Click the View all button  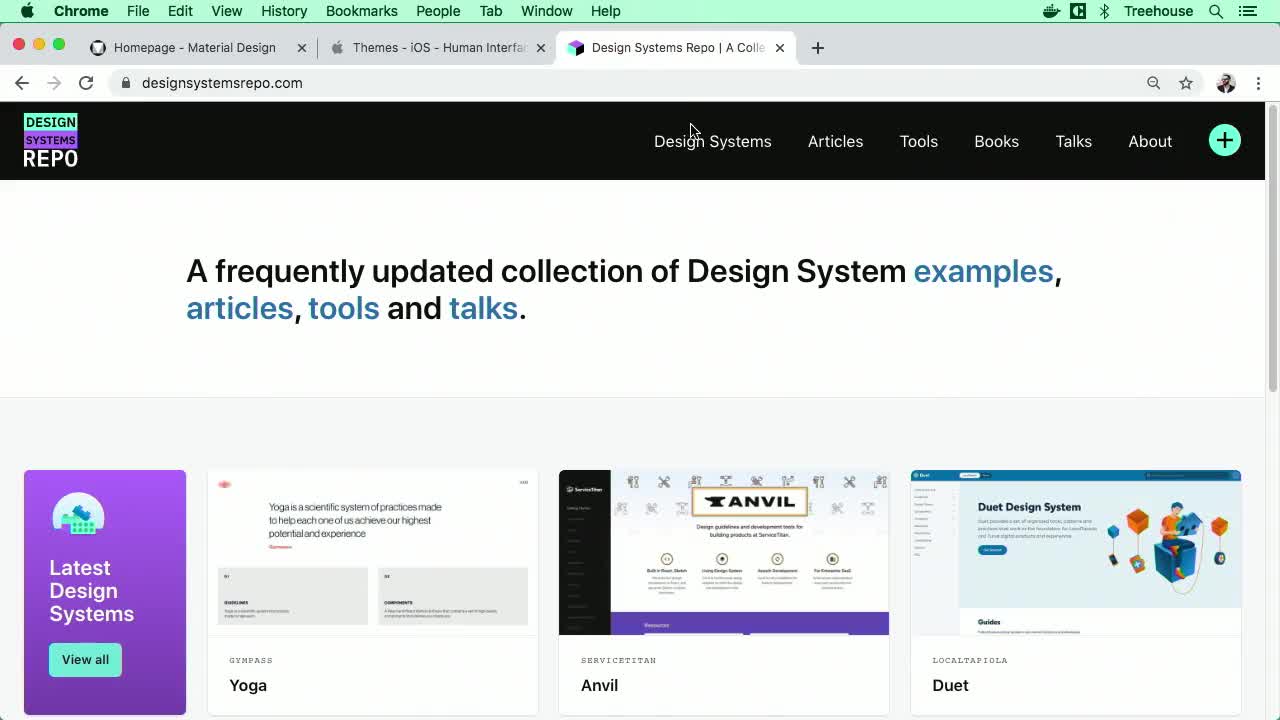(85, 660)
